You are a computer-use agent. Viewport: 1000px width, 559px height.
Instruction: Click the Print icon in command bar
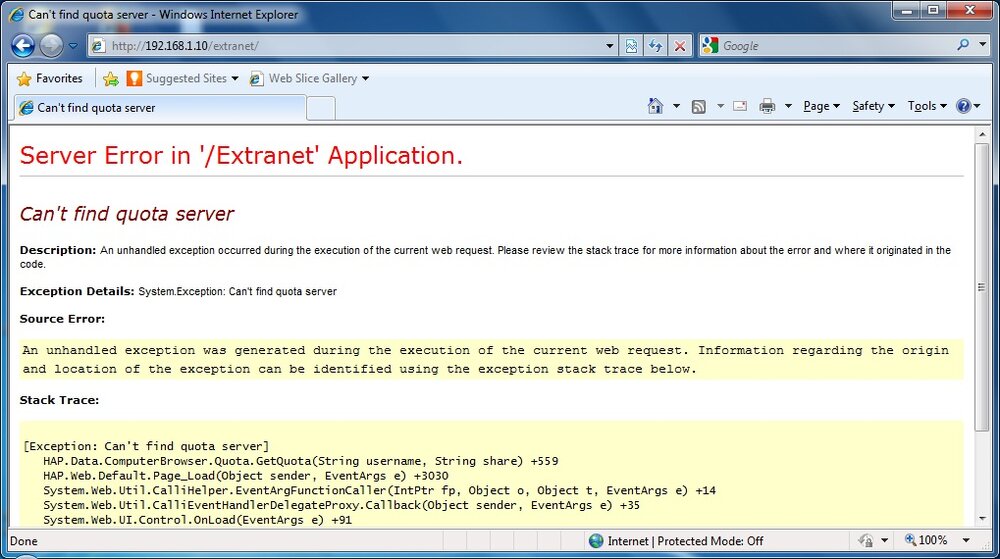(767, 106)
